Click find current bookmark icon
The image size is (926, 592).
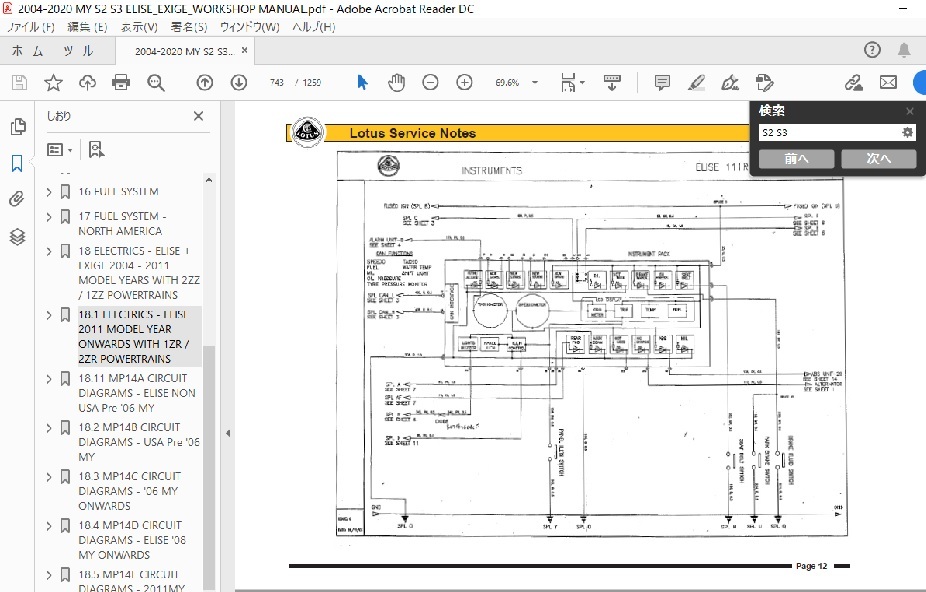pyautogui.click(x=96, y=149)
